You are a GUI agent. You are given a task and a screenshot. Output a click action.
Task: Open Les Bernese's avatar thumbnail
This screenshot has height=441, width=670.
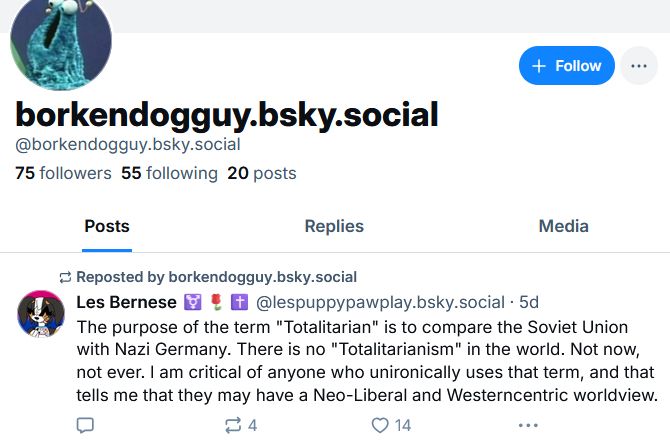(x=41, y=313)
